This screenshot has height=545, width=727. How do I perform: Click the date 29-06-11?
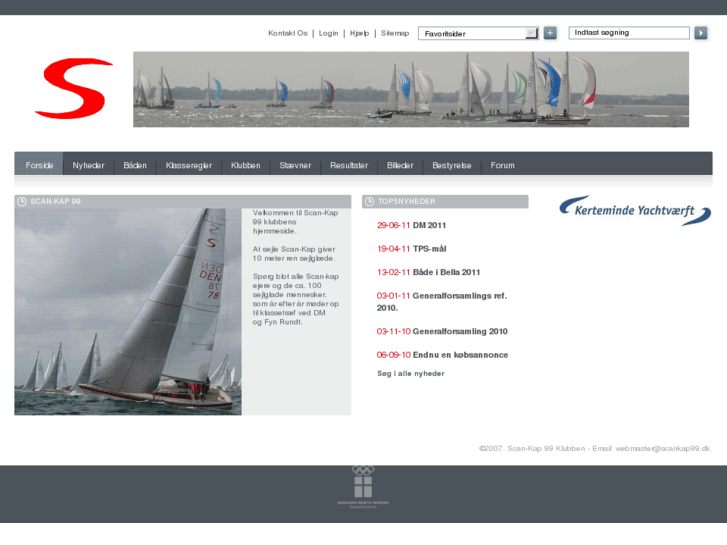(x=393, y=225)
